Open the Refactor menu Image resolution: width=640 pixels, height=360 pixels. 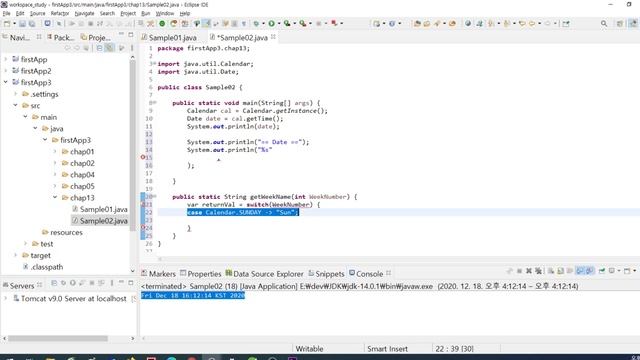[60, 13]
